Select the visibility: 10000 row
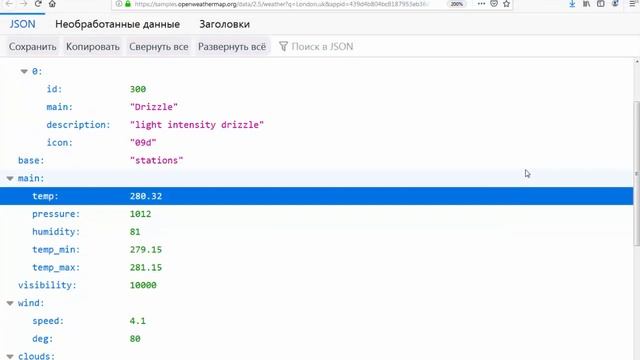The width and height of the screenshot is (640, 360). click(317, 285)
